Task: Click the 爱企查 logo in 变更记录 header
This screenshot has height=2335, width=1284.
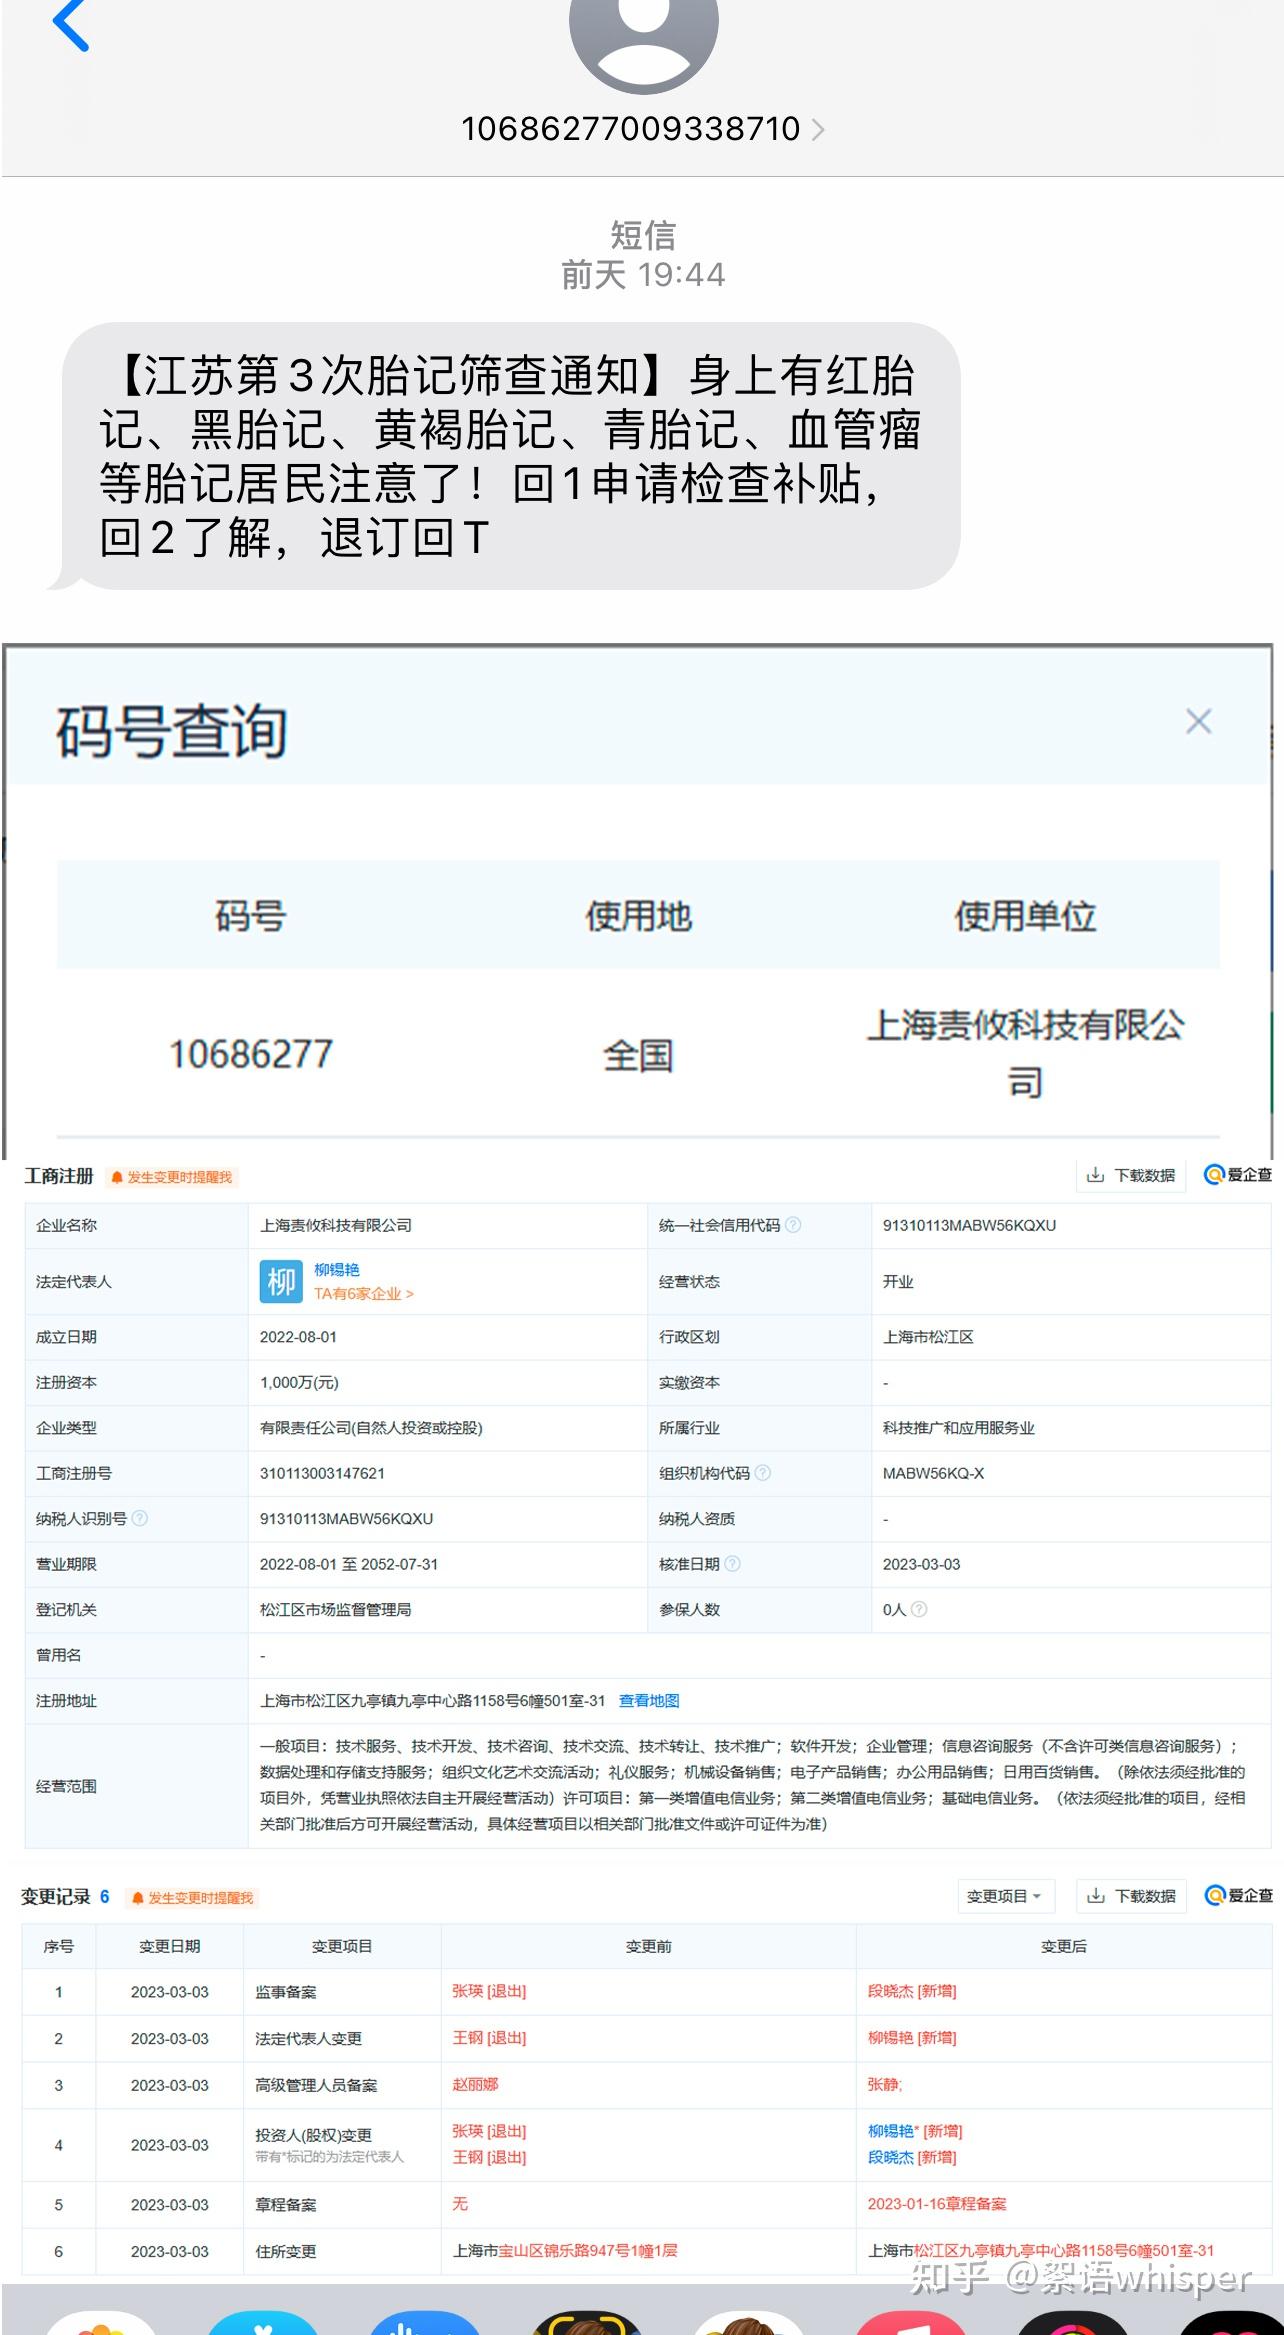Action: [x=1238, y=1895]
